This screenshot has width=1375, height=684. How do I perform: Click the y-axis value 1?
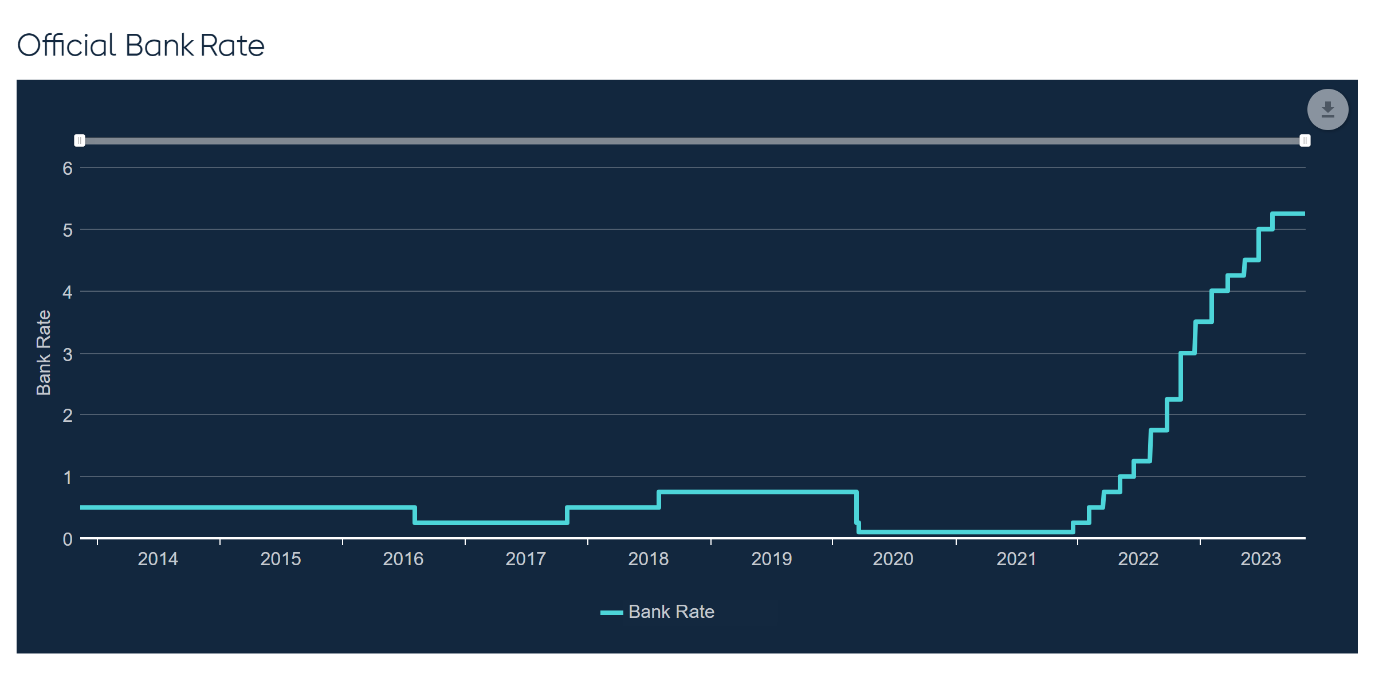coord(68,477)
